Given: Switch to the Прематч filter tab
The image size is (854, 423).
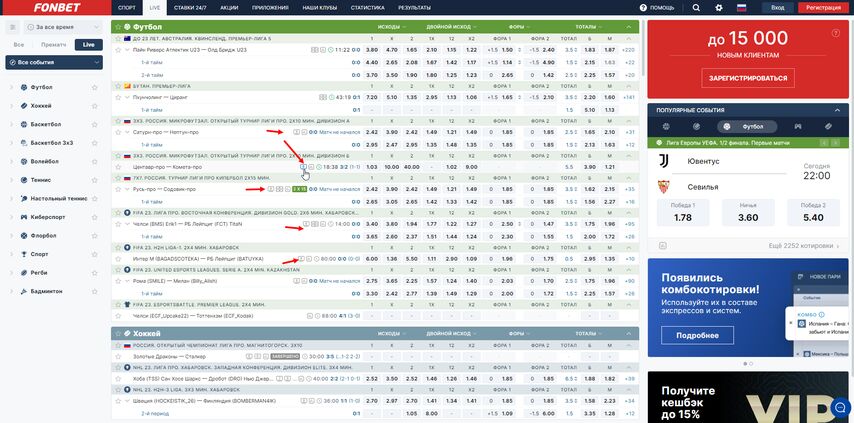Looking at the screenshot, I should (53, 45).
